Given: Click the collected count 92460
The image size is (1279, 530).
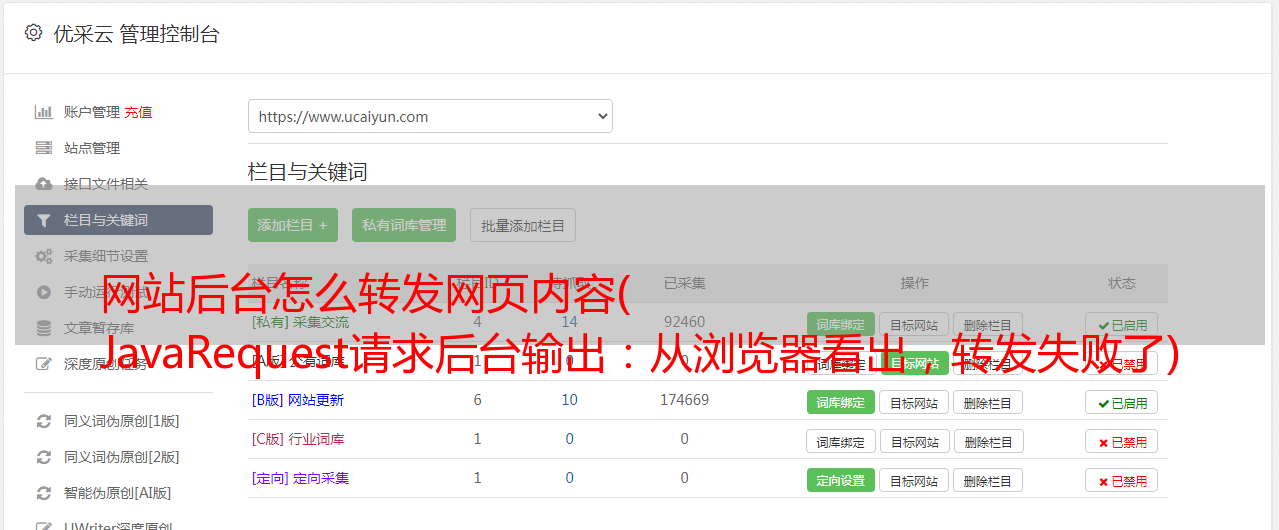Looking at the screenshot, I should click(684, 322).
